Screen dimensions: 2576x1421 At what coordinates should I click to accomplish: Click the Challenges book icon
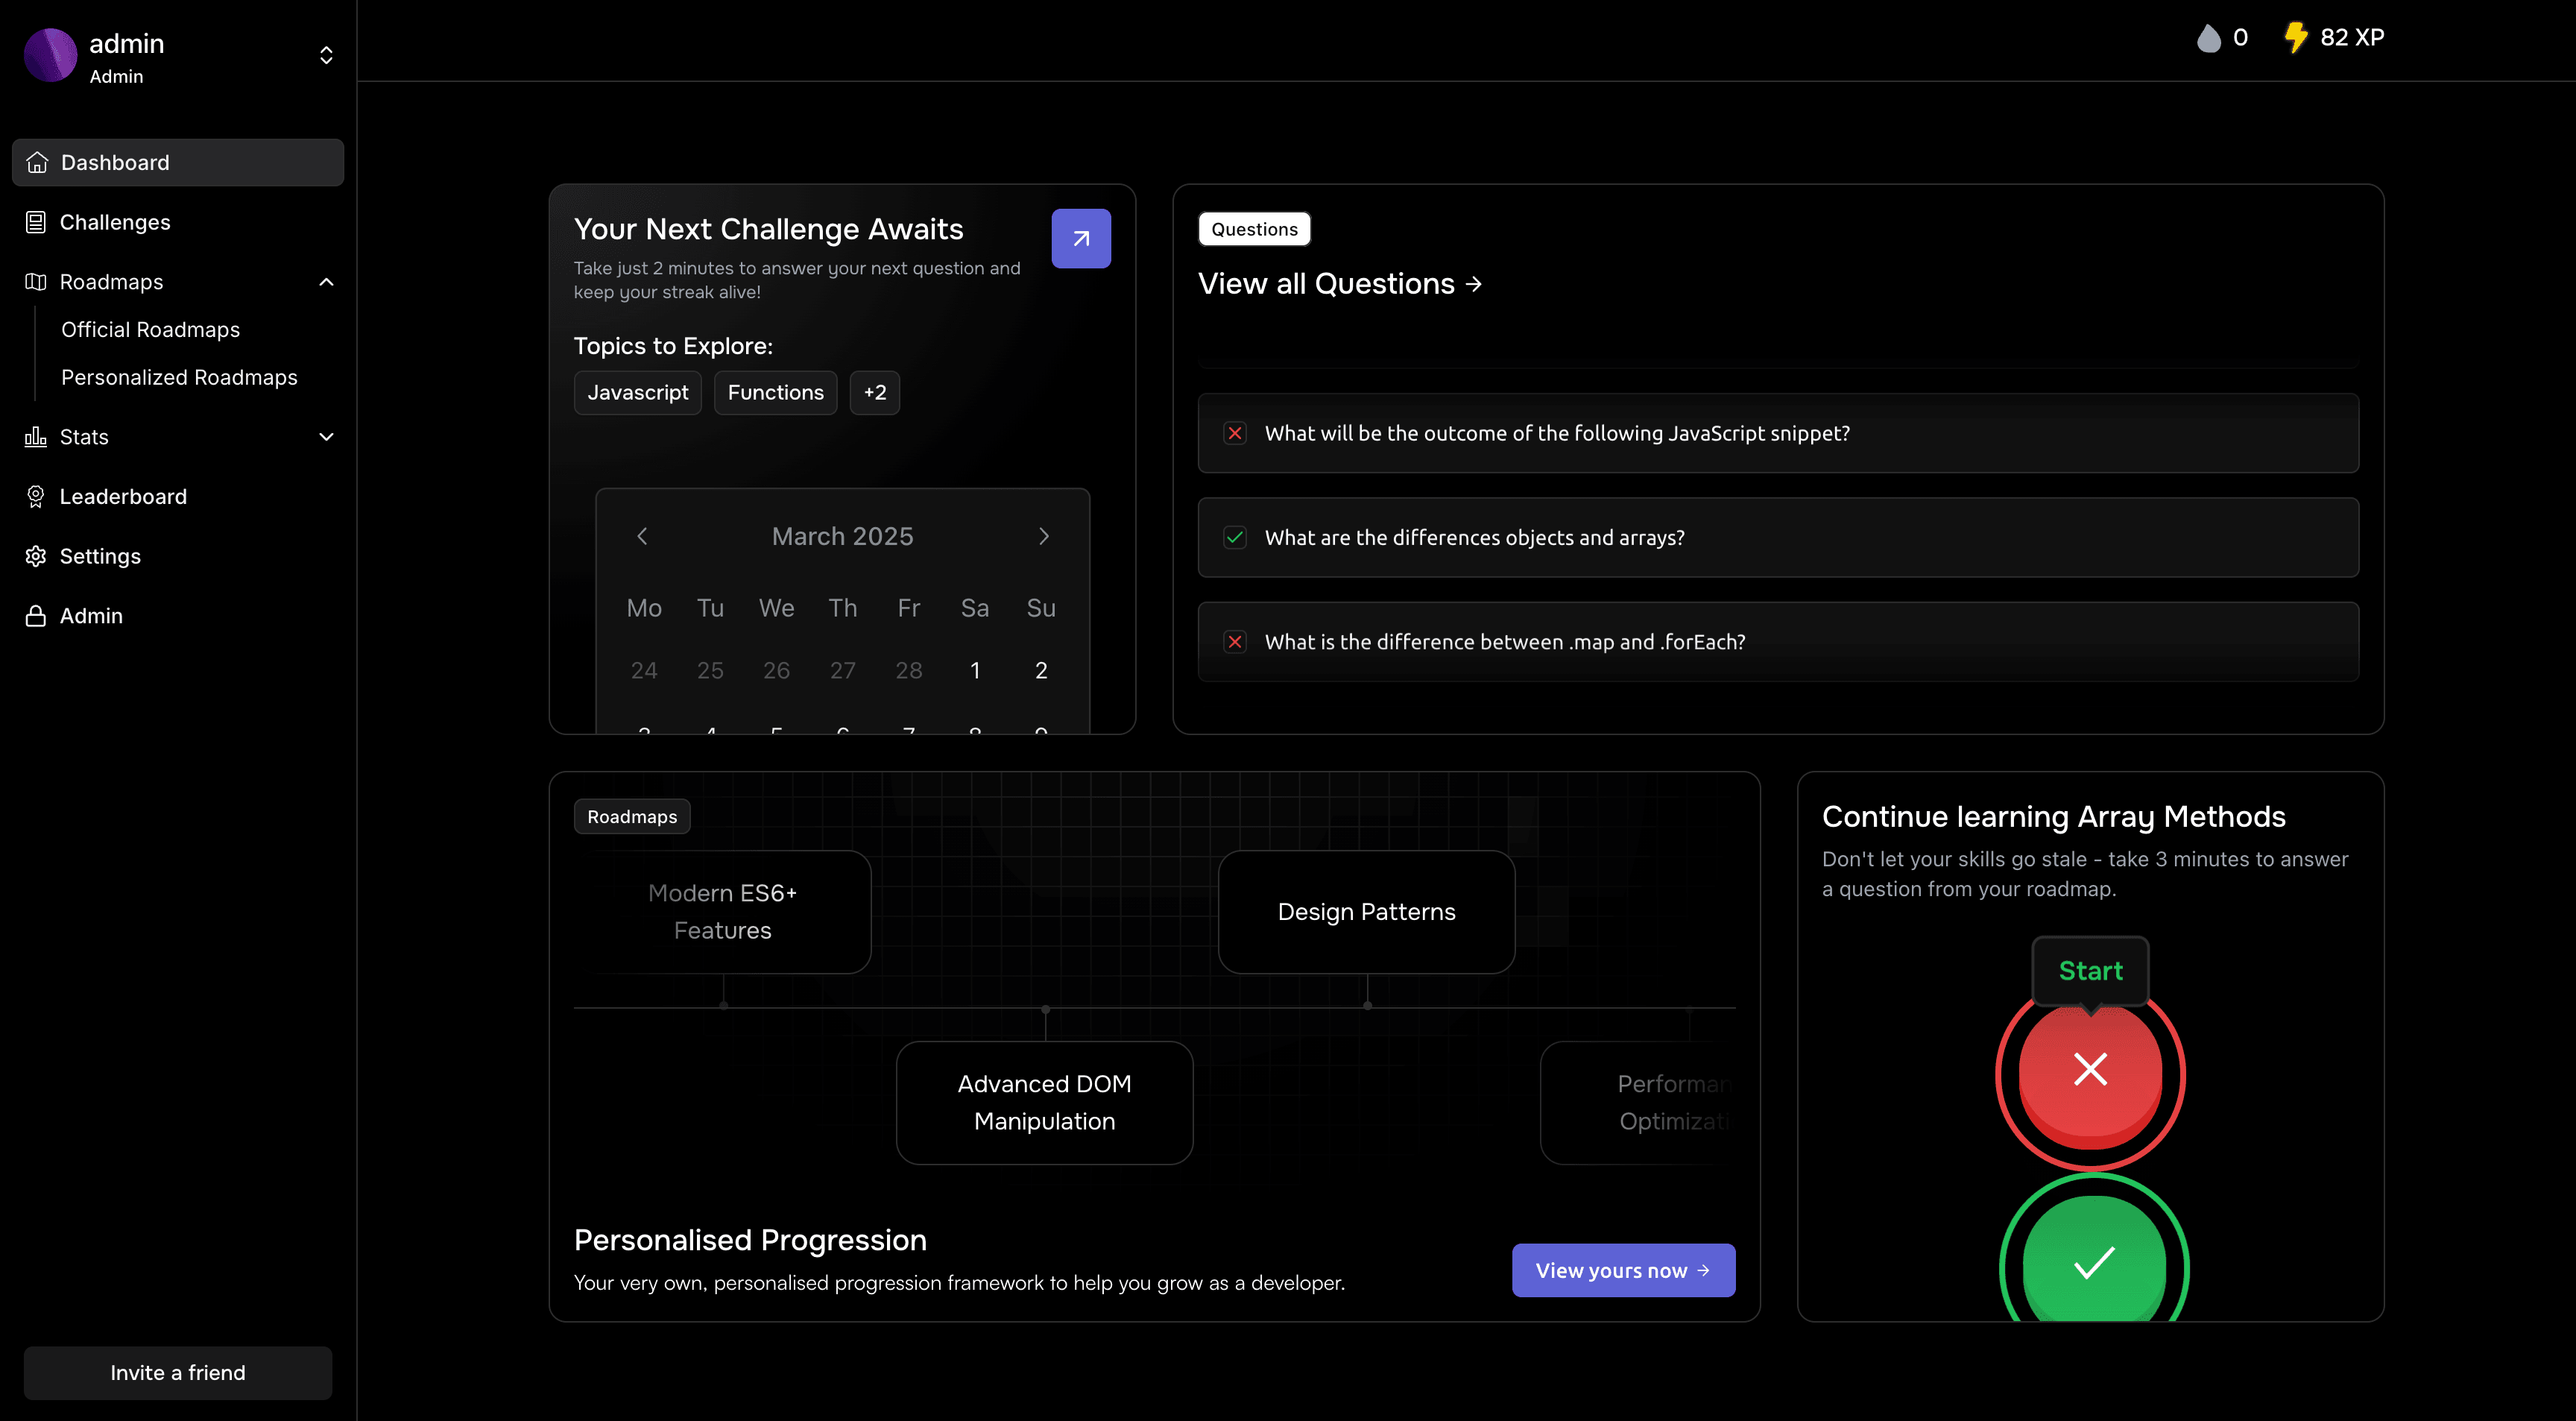(37, 222)
